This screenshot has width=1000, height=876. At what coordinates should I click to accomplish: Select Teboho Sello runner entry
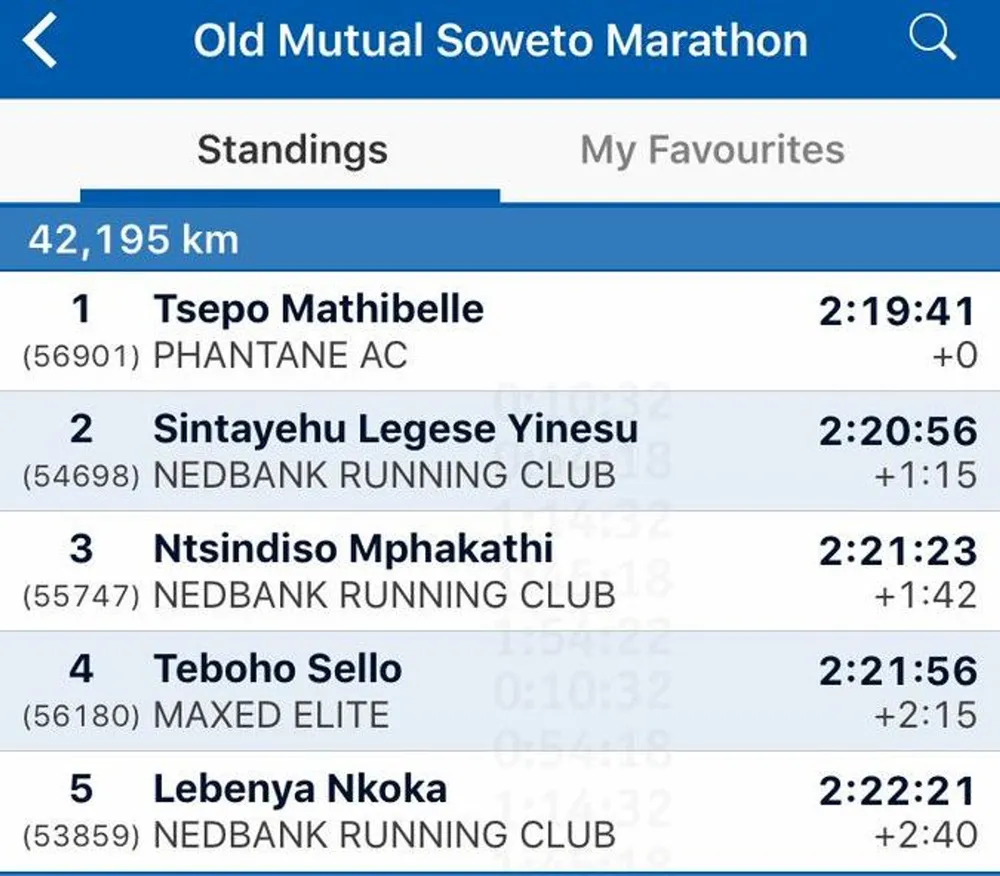pyautogui.click(x=500, y=690)
